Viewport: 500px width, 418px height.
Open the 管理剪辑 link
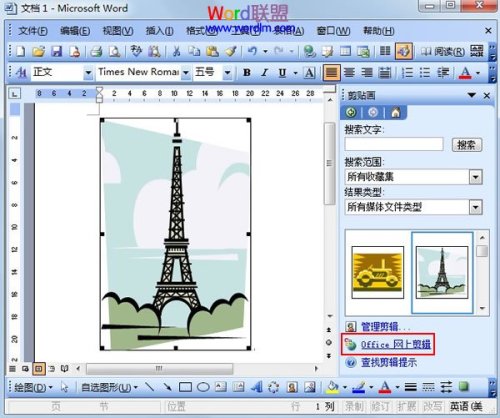pos(385,327)
